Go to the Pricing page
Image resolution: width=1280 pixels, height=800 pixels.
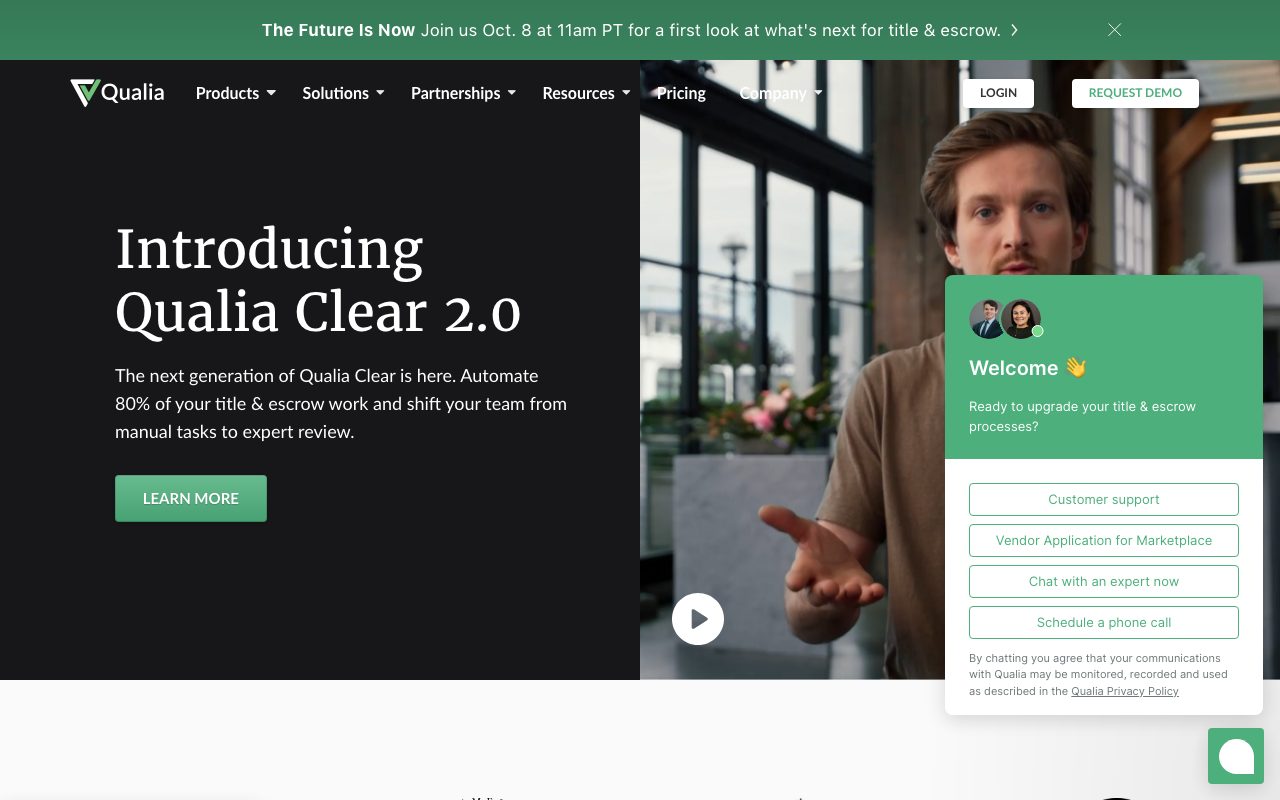pyautogui.click(x=681, y=93)
